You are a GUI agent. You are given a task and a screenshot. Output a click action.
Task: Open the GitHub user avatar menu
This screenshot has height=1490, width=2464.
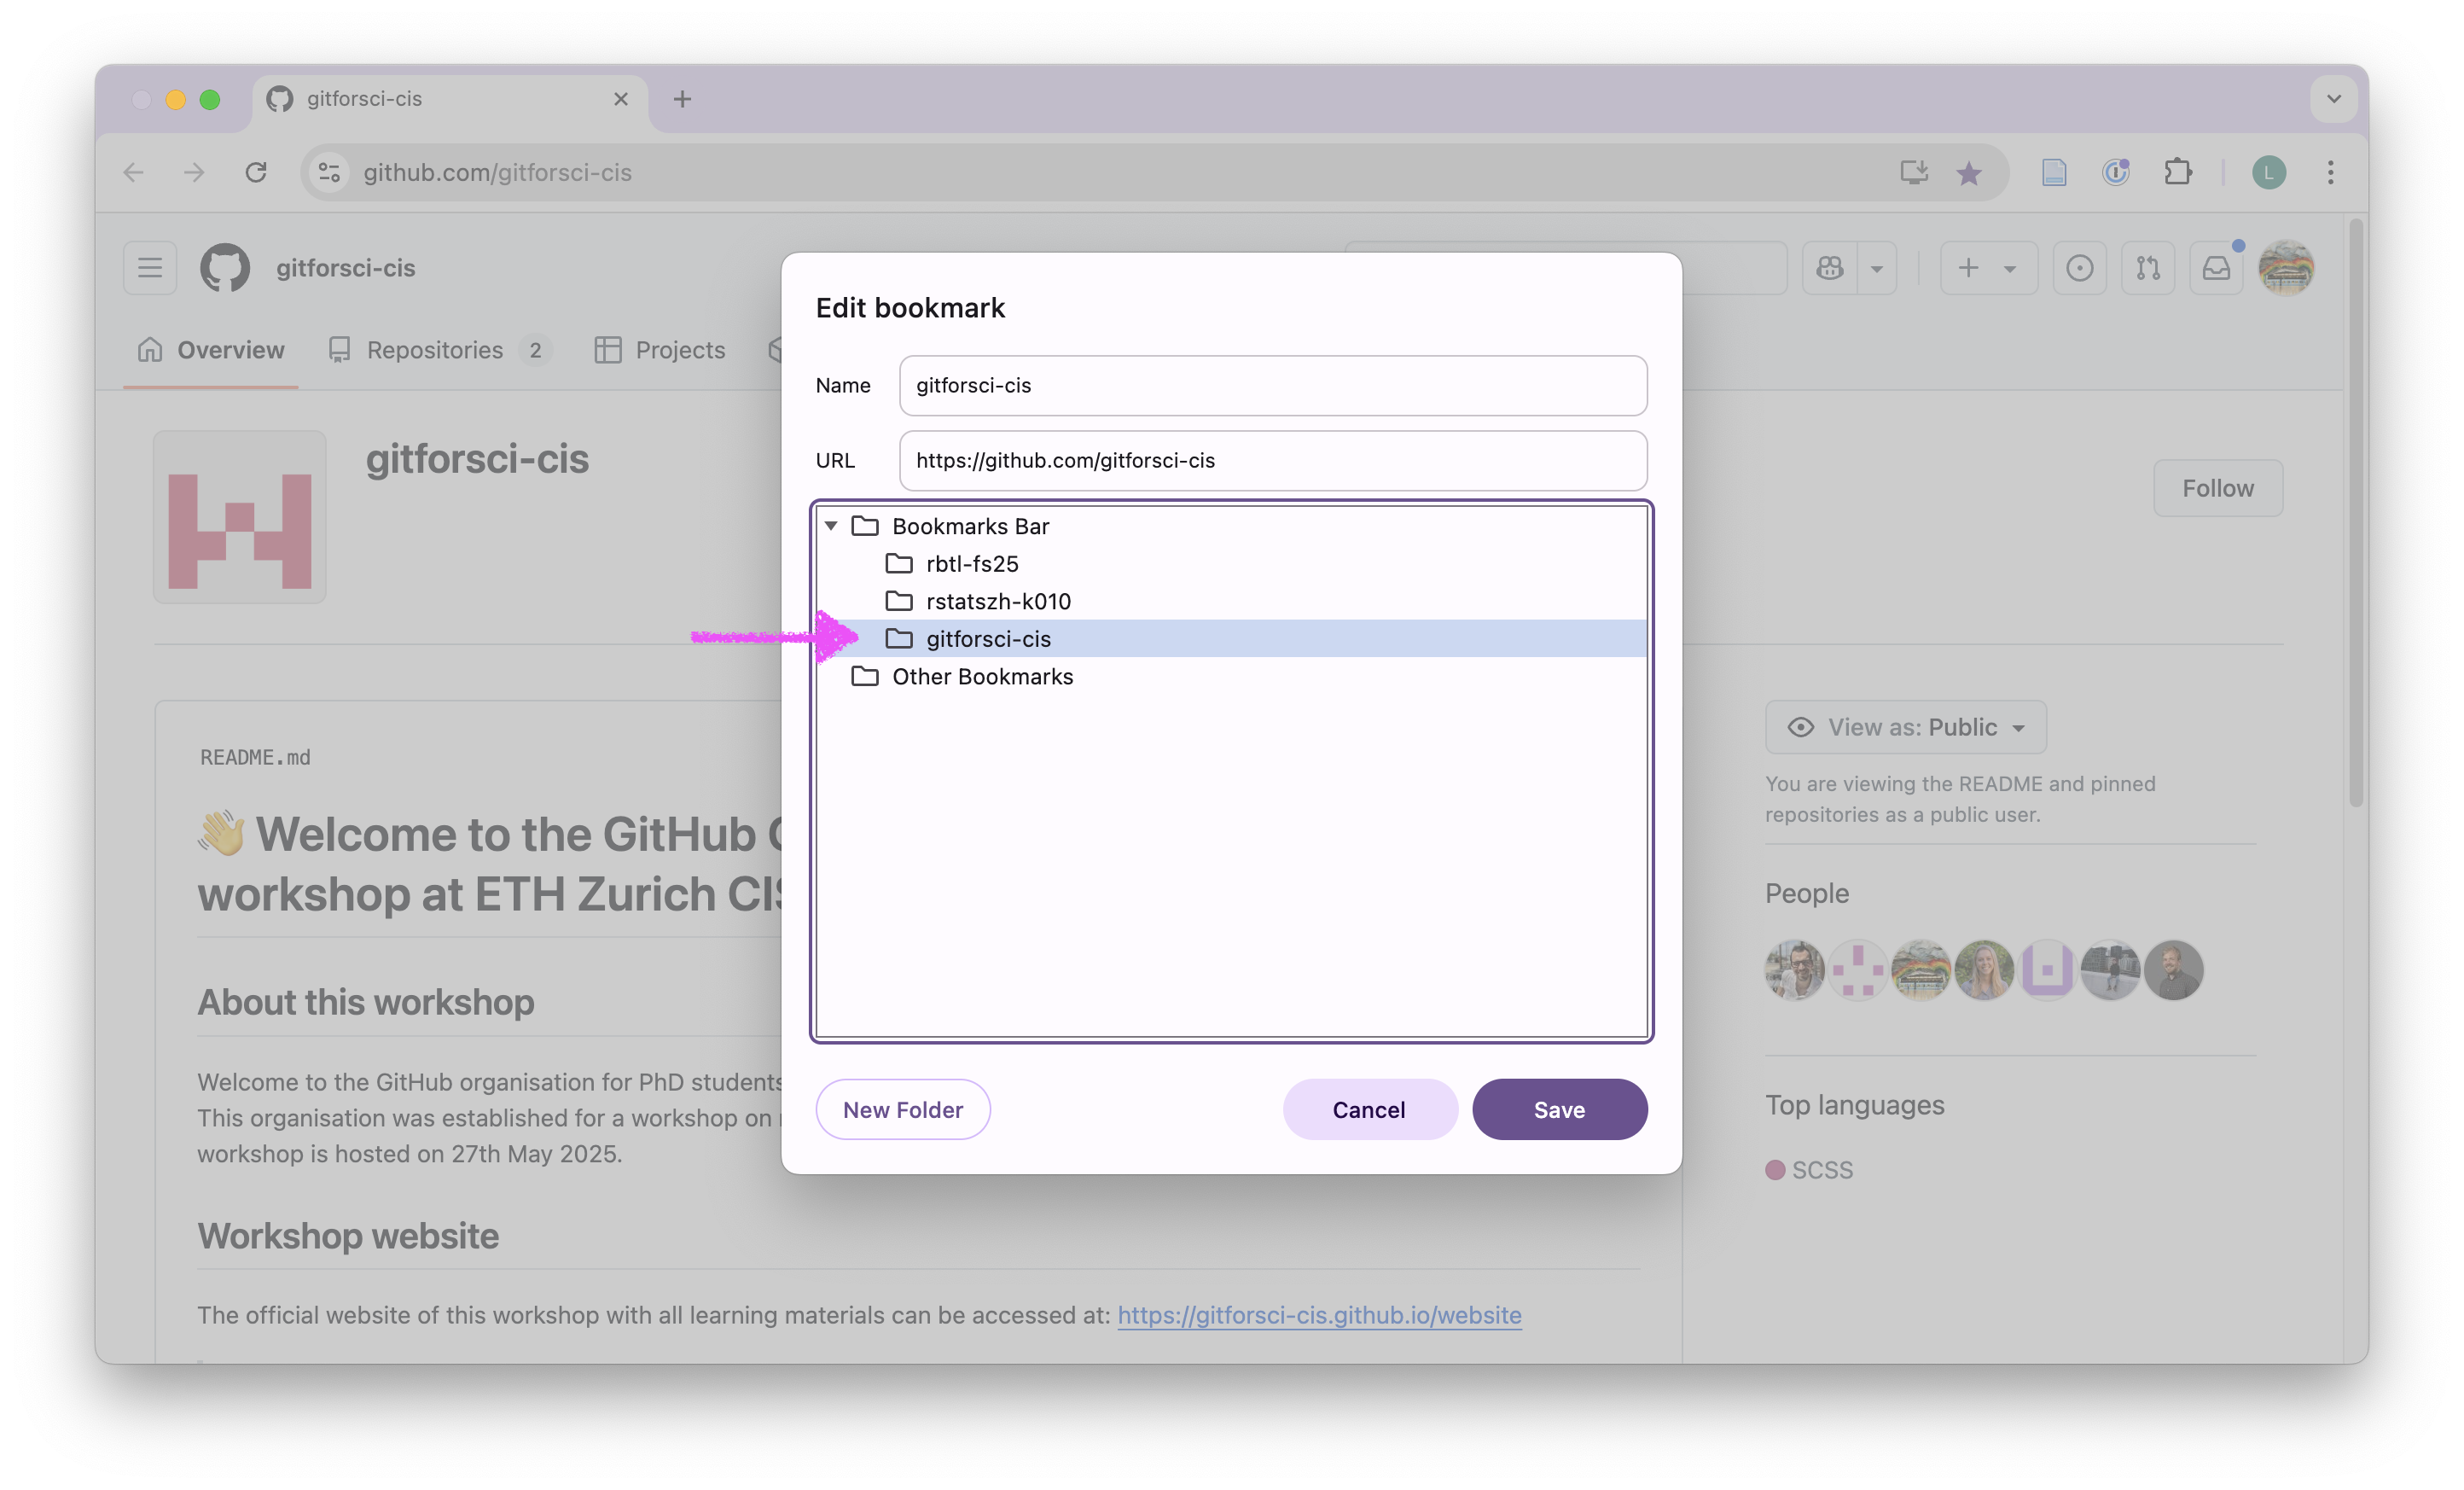(x=2286, y=268)
